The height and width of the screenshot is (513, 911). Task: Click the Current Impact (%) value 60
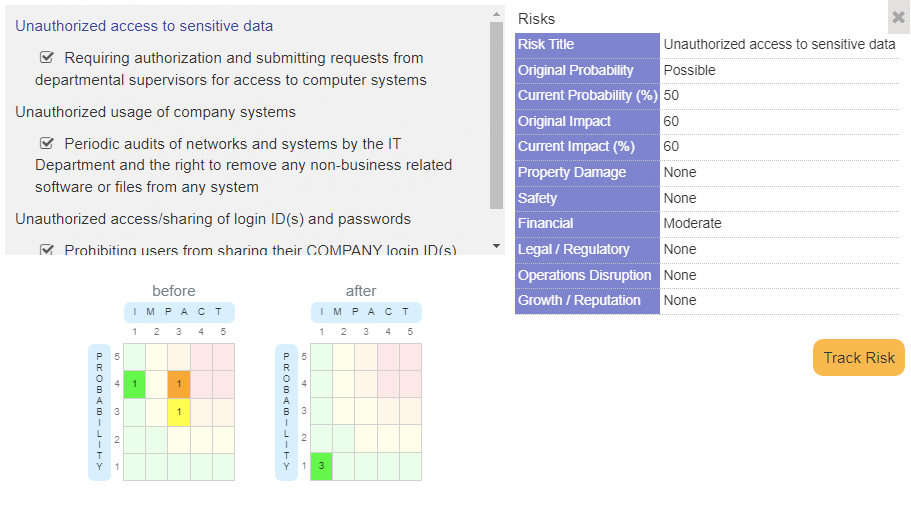click(x=672, y=146)
